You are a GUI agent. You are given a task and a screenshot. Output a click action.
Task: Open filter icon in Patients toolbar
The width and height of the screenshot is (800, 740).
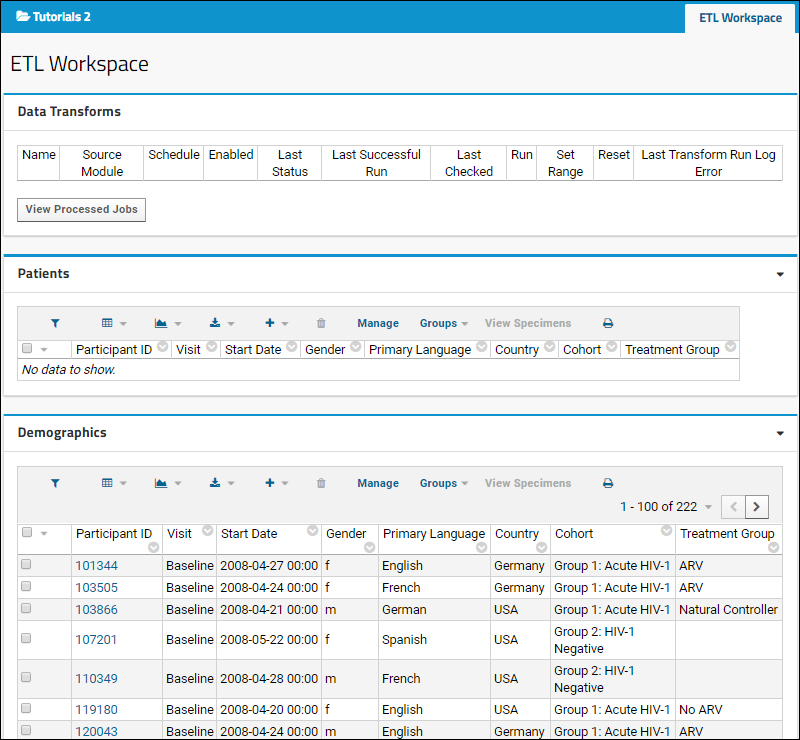point(55,323)
